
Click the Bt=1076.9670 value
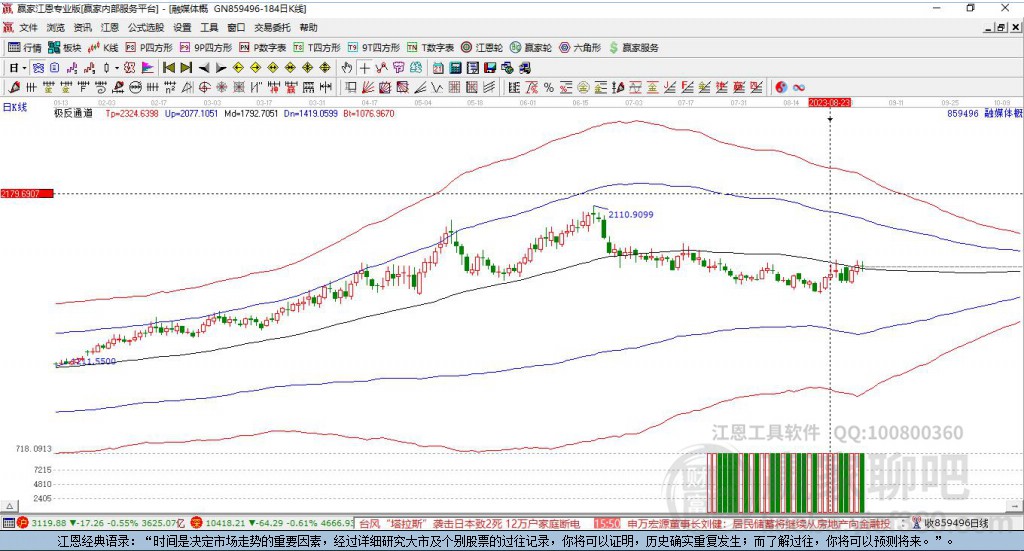[369, 114]
